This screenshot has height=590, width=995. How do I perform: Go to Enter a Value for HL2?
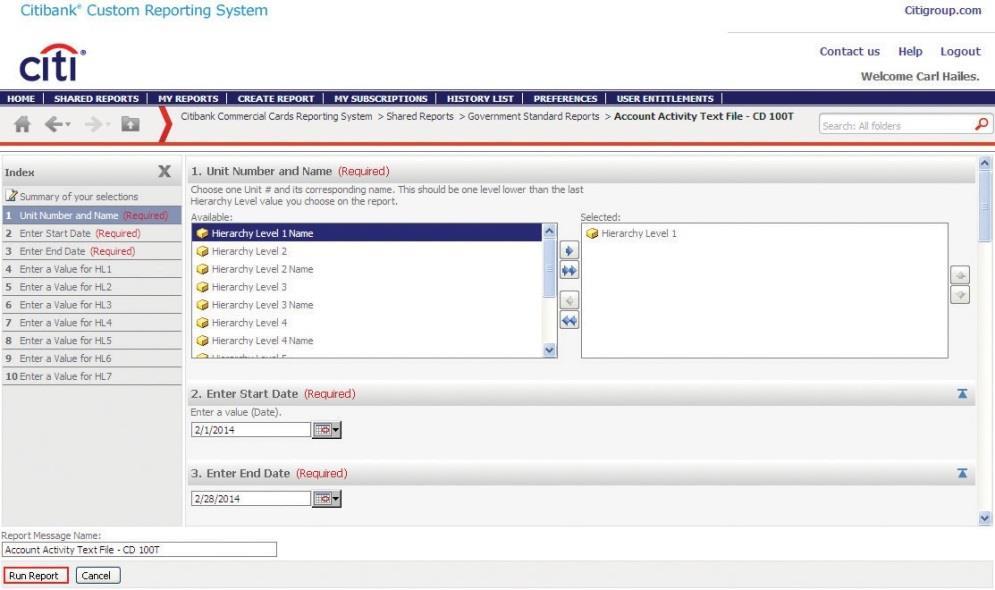[x=92, y=286]
